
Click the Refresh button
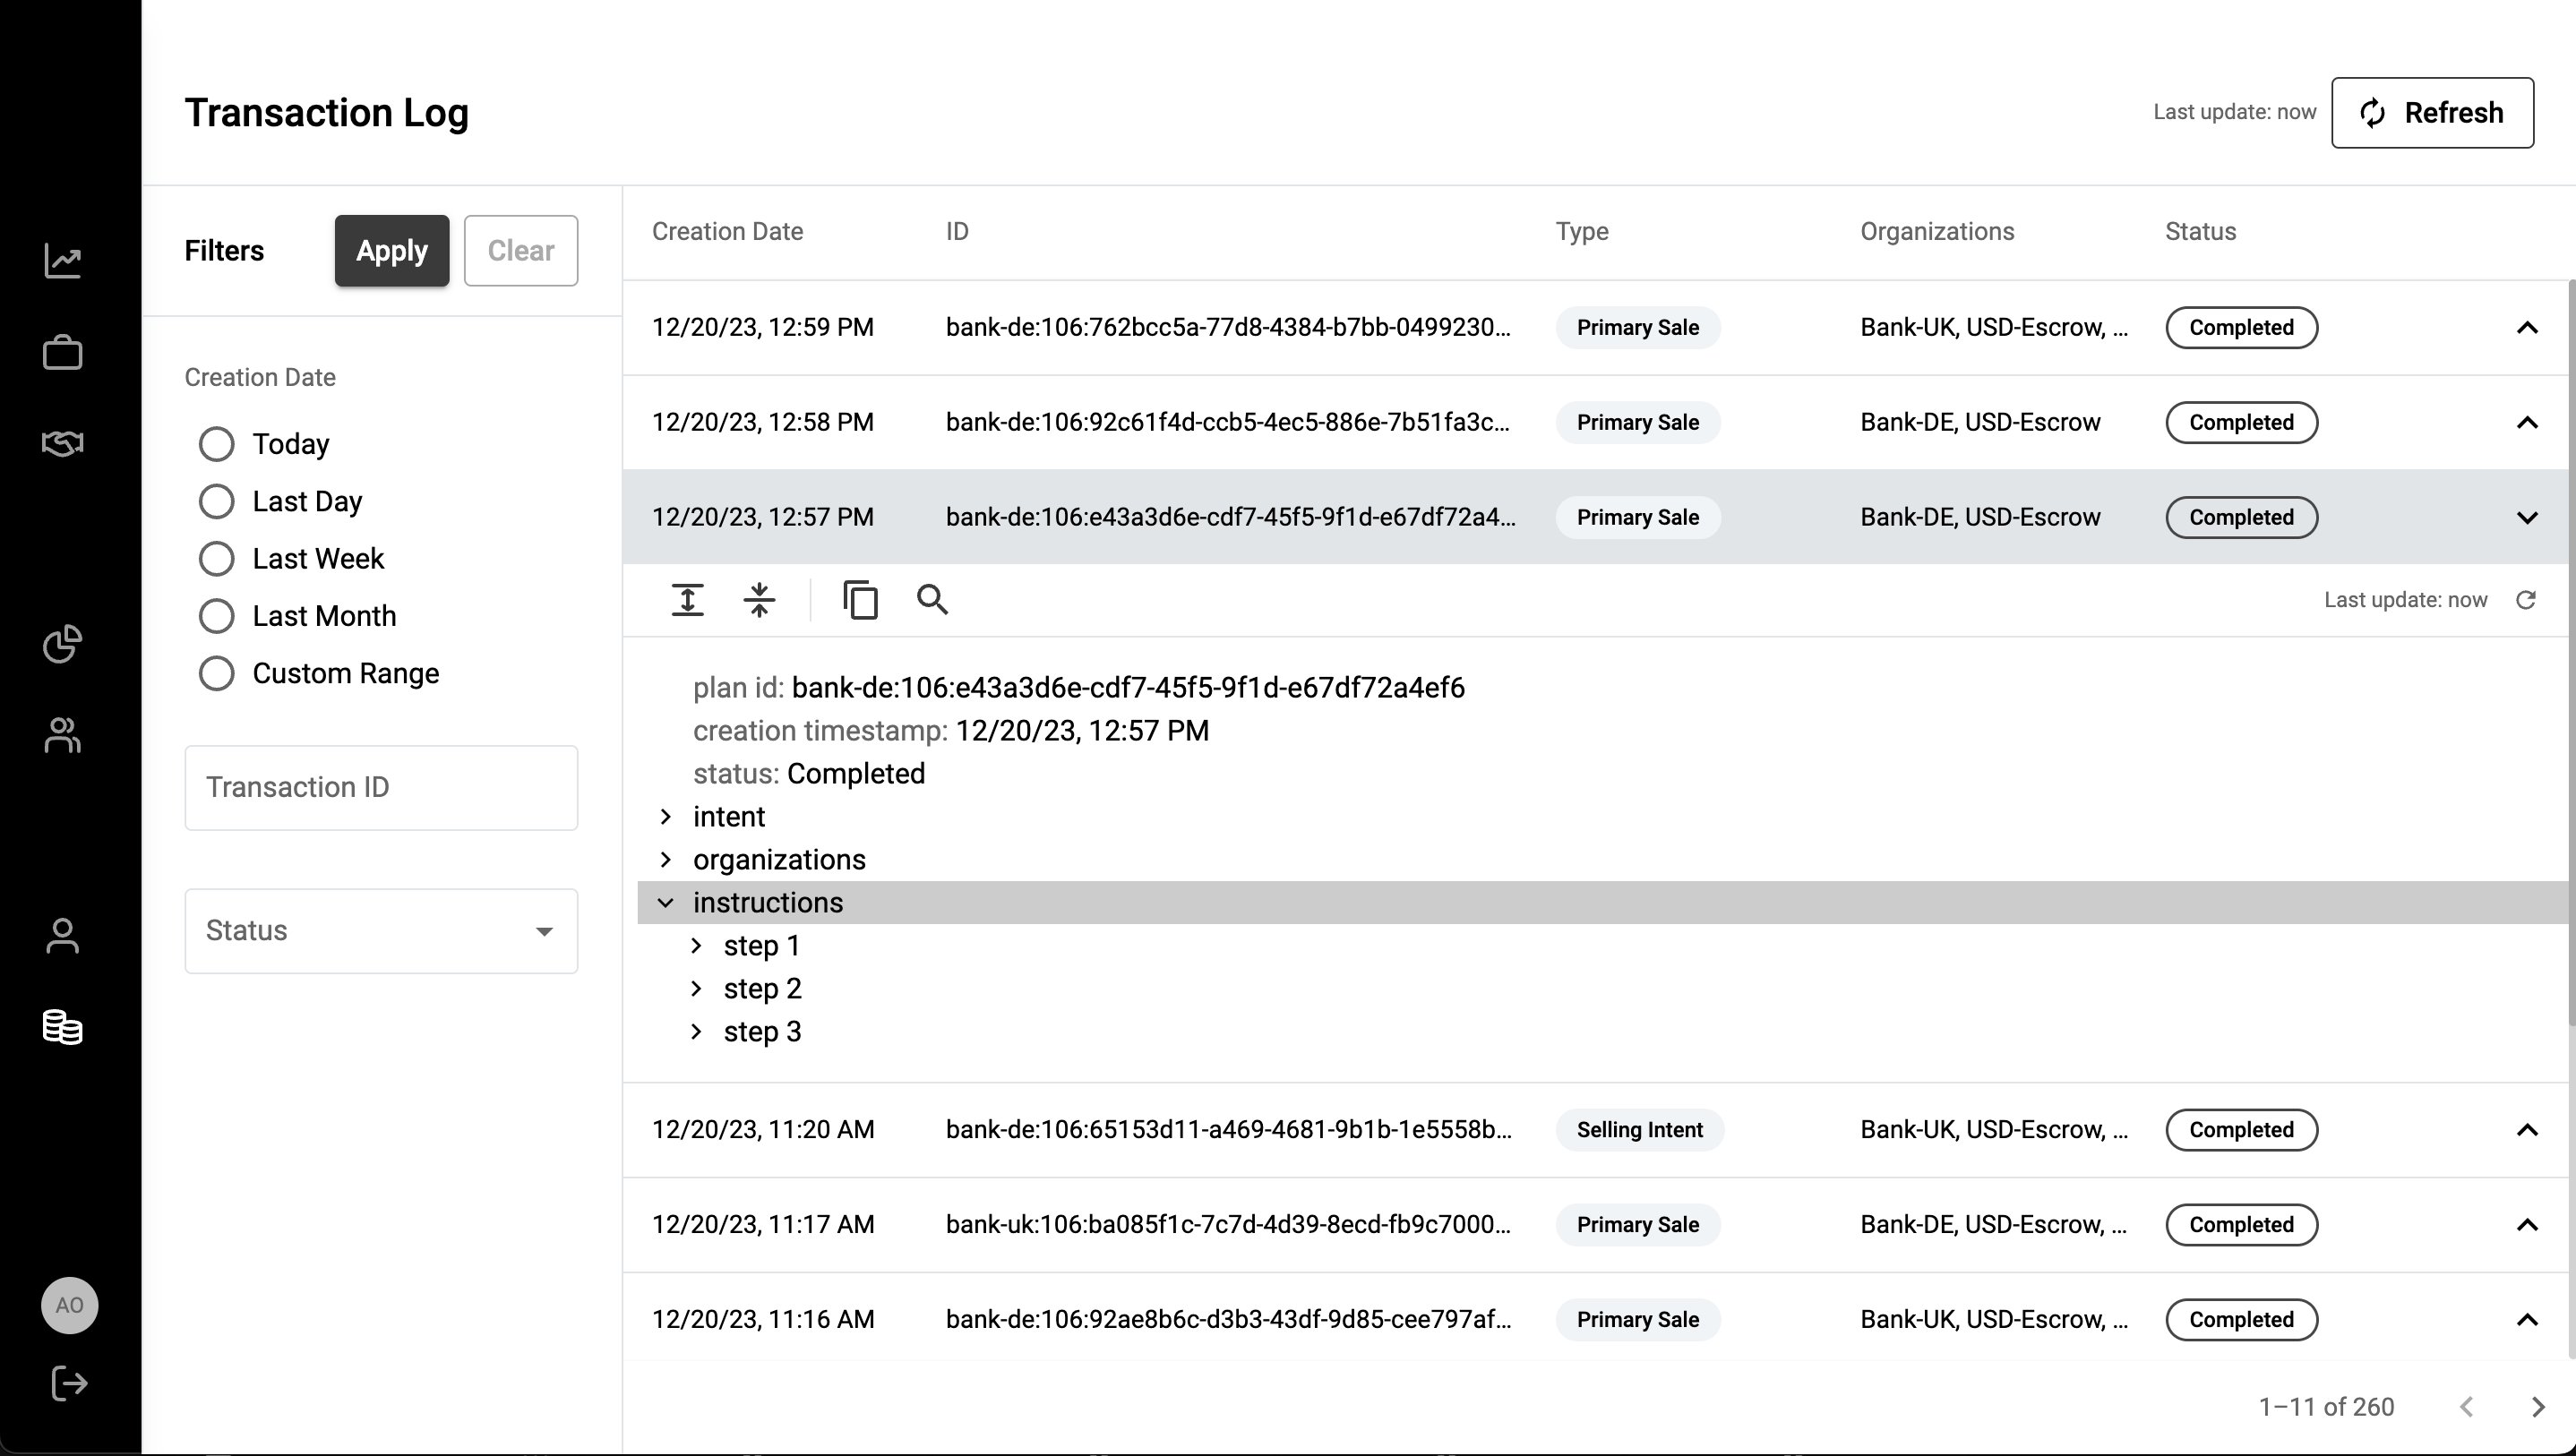2432,113
